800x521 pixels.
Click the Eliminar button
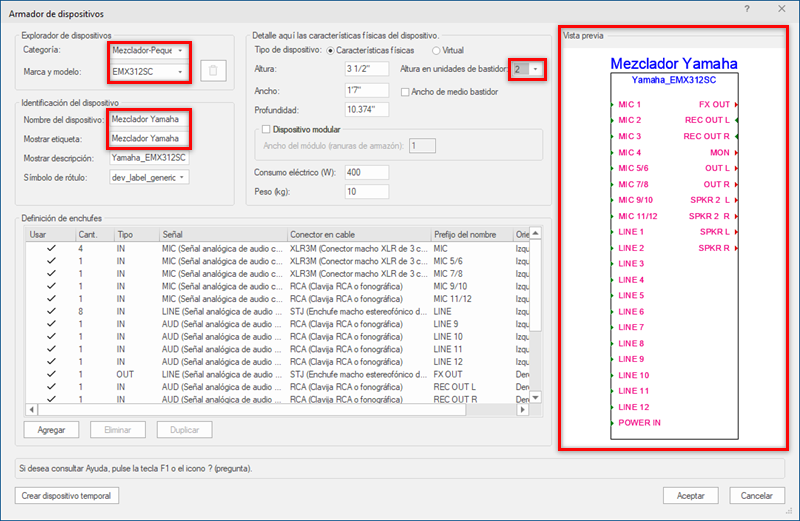[x=118, y=430]
